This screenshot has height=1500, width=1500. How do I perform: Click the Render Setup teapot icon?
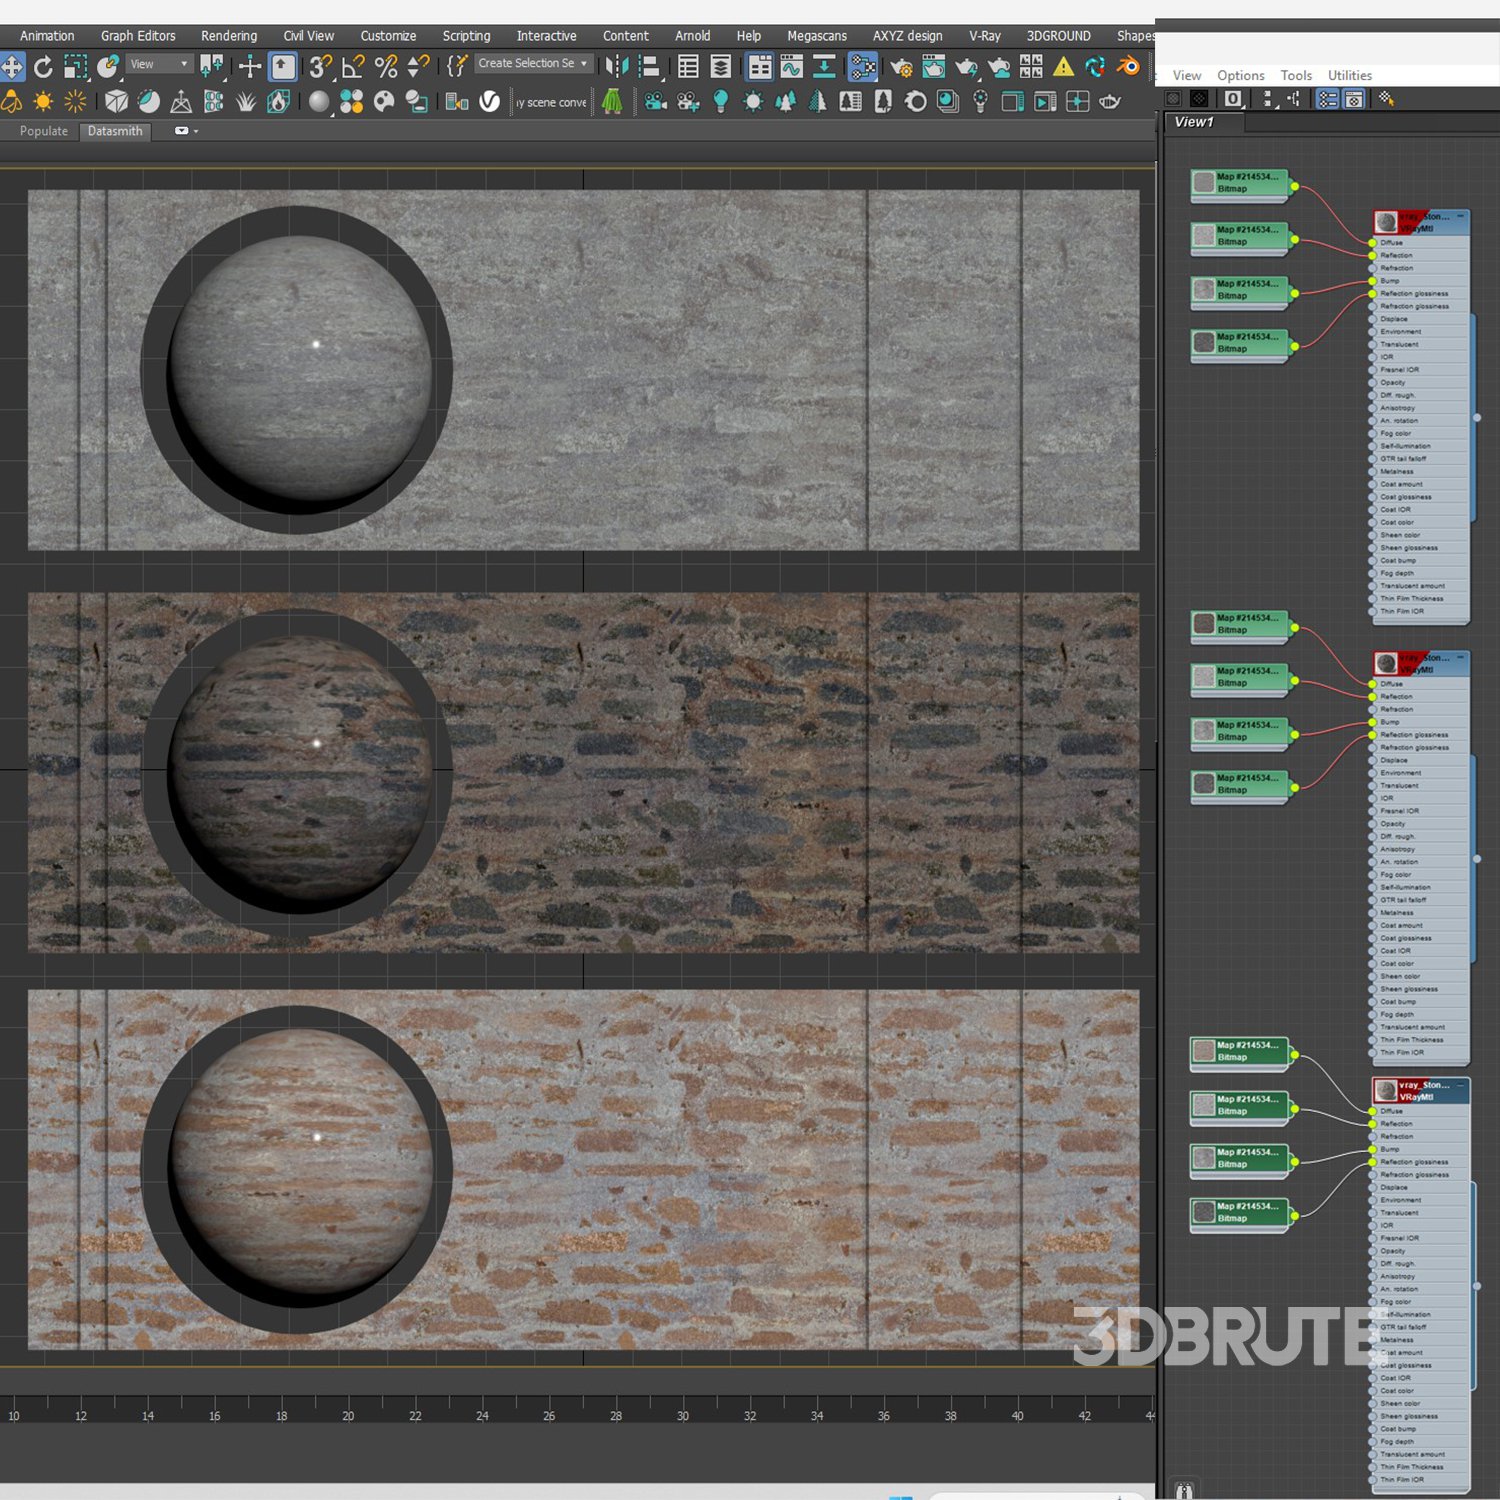901,67
